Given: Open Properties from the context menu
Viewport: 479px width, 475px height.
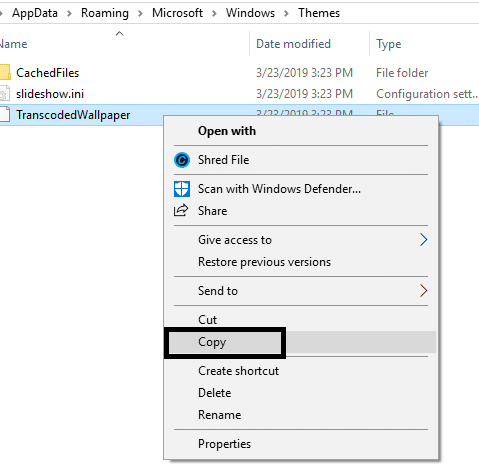Looking at the screenshot, I should (x=301, y=444).
